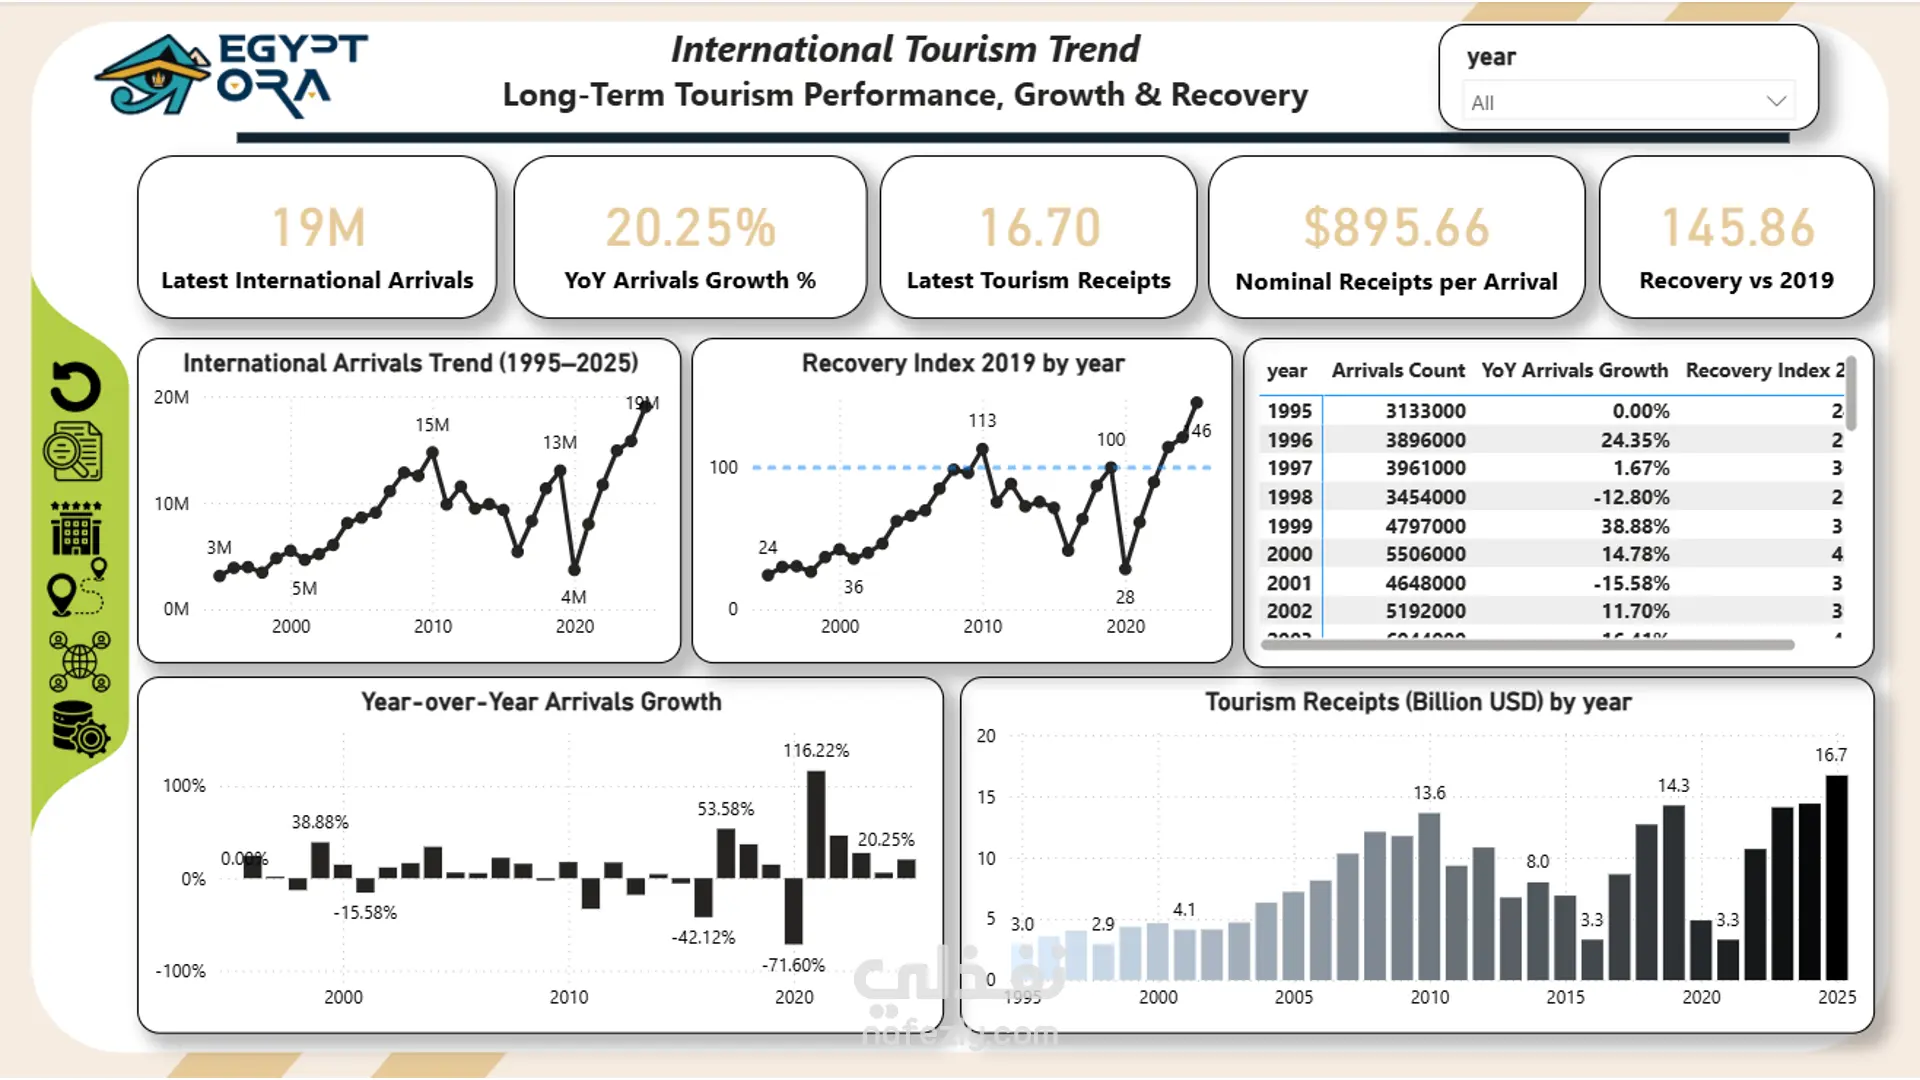The width and height of the screenshot is (1920, 1080).
Task: Sort table by Arrivals Count column
Action: click(1397, 371)
